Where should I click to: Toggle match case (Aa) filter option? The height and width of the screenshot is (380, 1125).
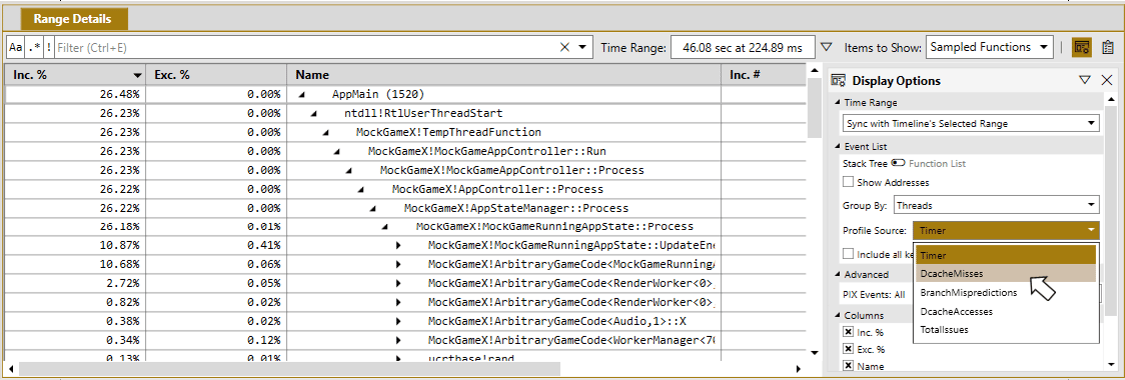tap(16, 47)
